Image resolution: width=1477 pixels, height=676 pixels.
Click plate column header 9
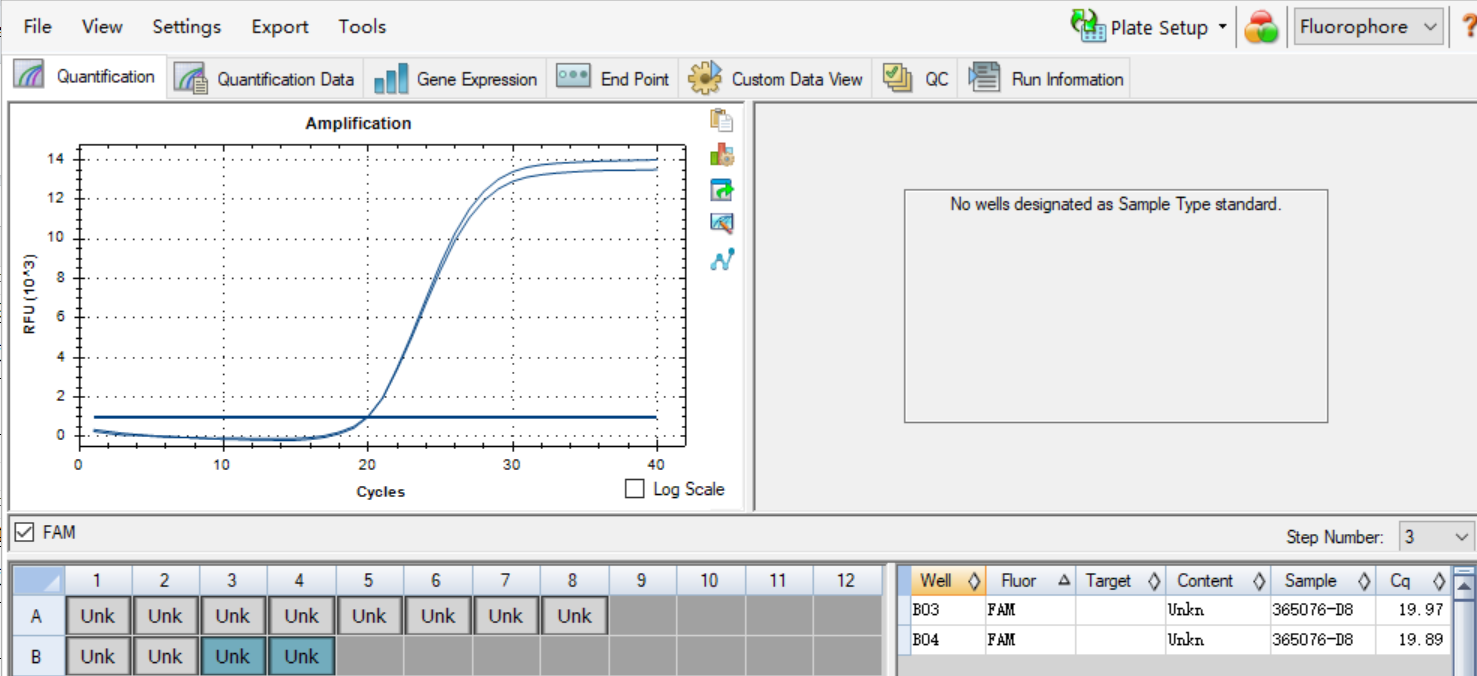click(x=641, y=580)
